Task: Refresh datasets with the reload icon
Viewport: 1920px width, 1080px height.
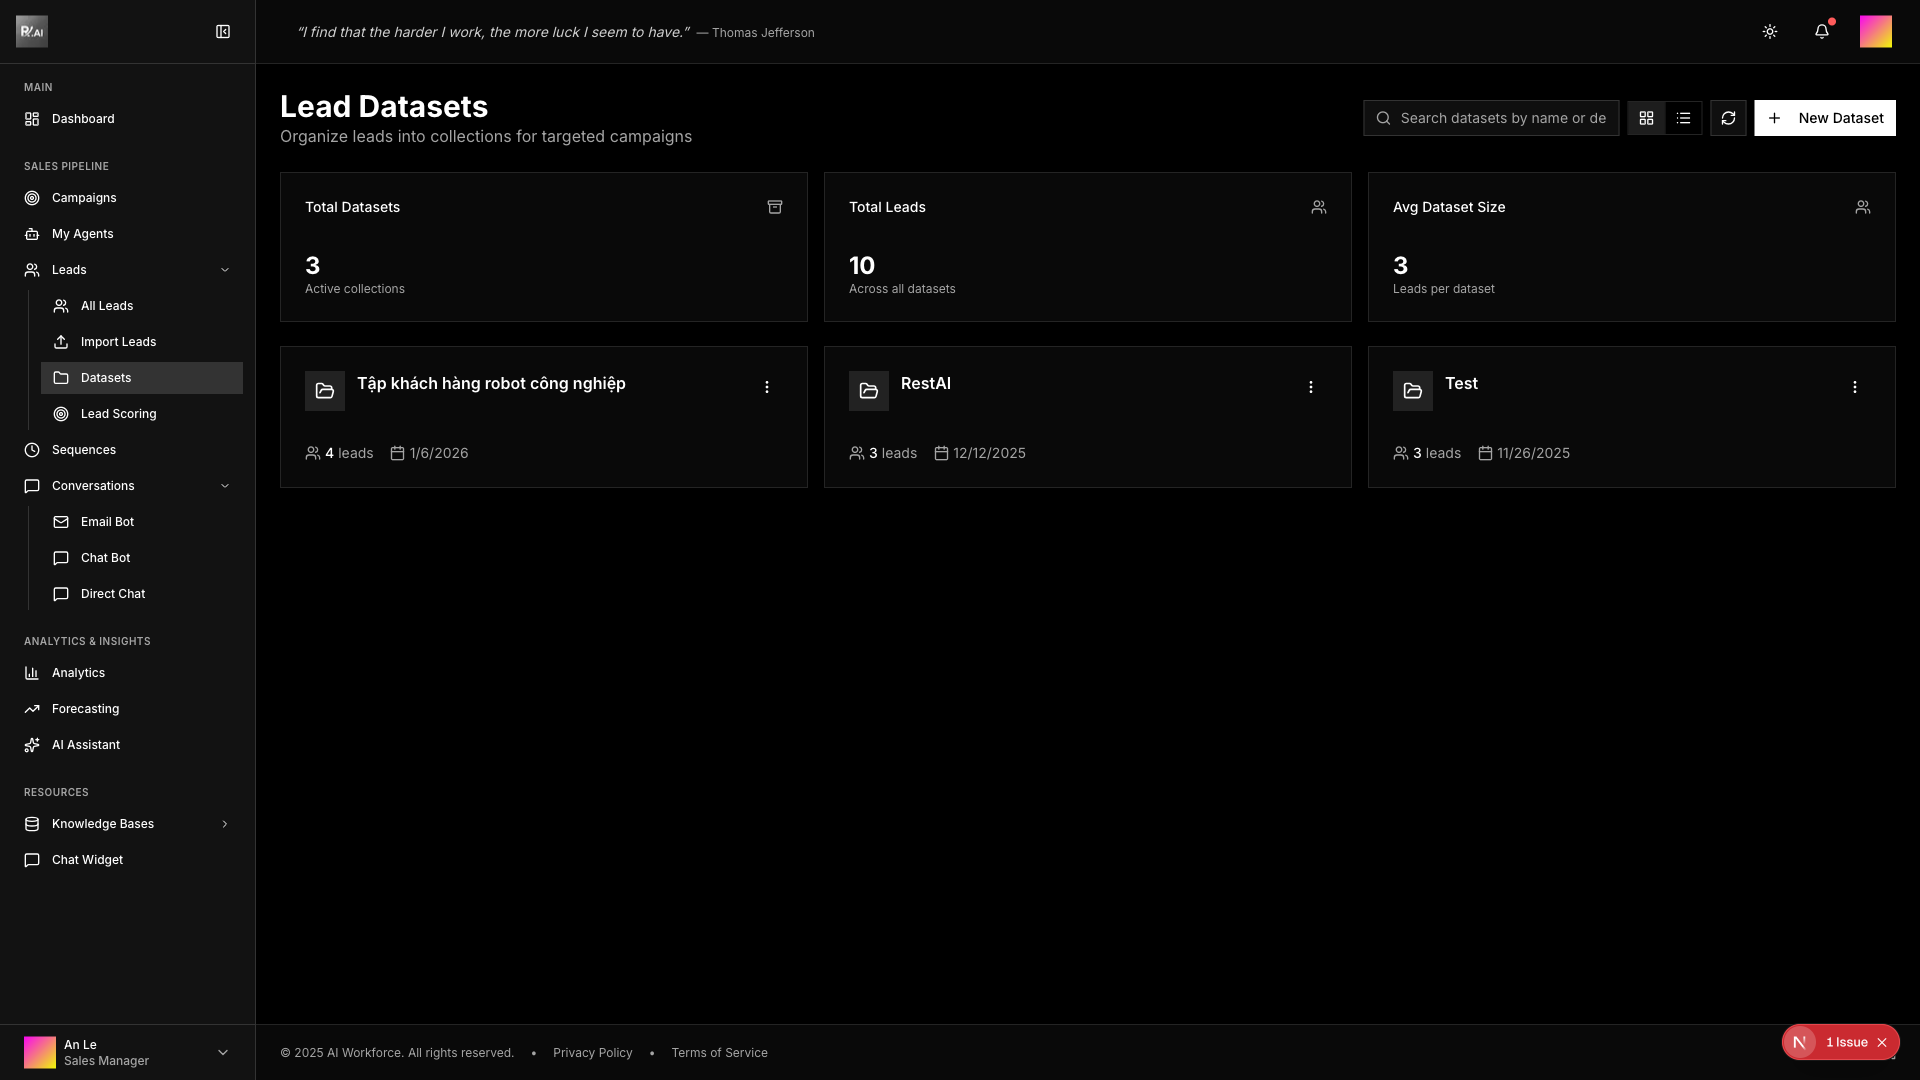Action: pos(1727,118)
